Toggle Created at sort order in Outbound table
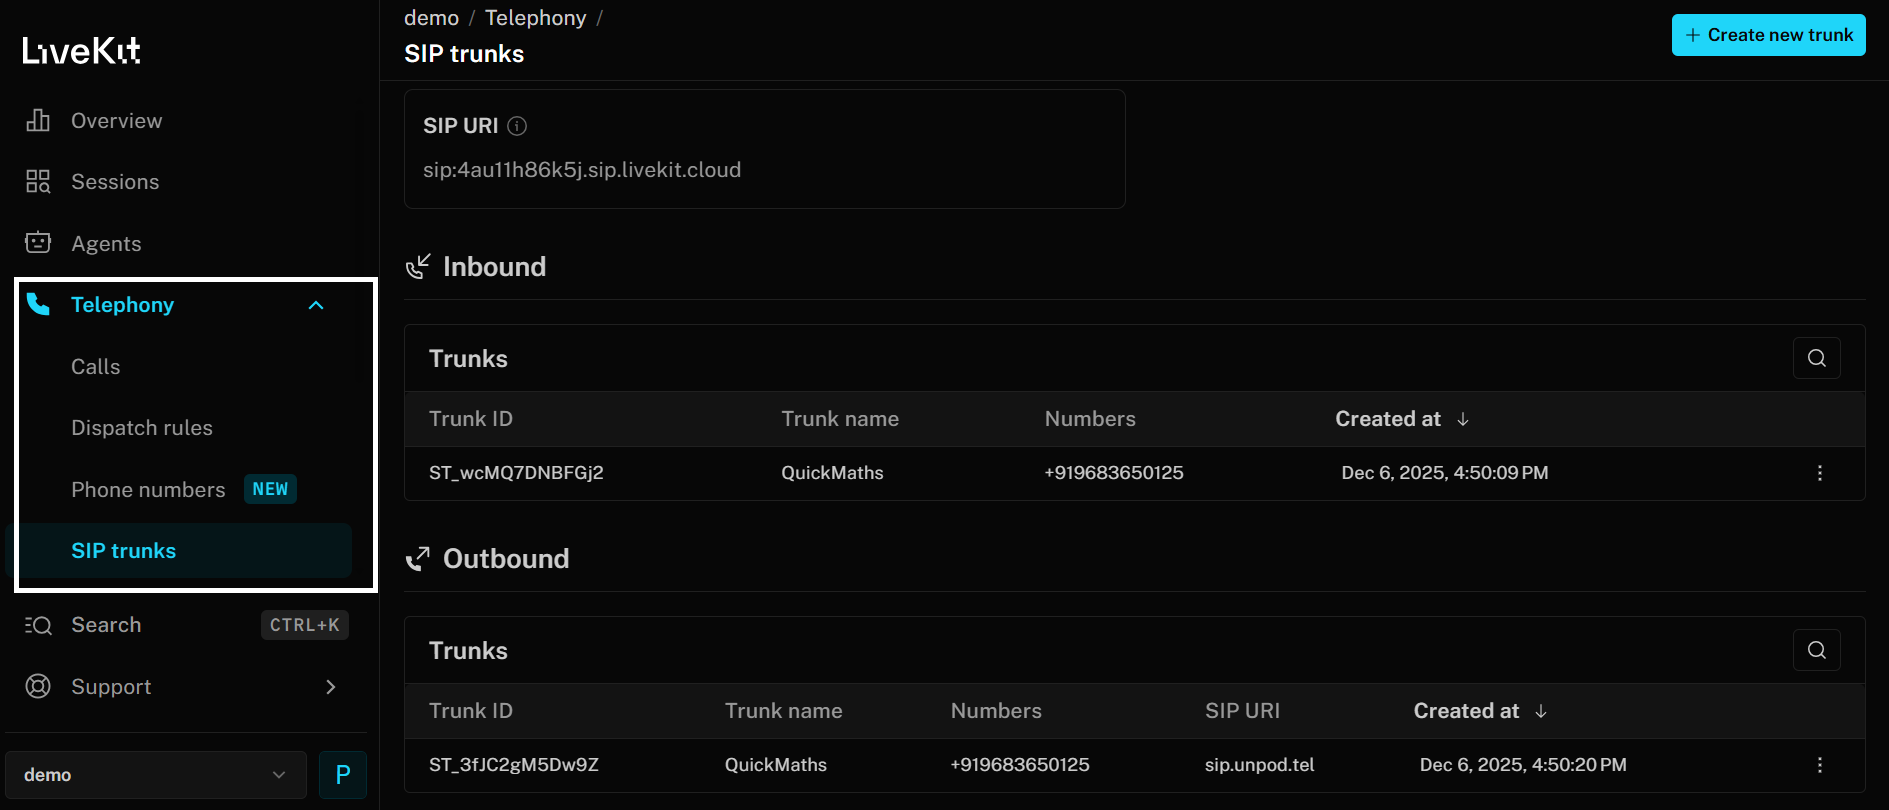 tap(1541, 711)
